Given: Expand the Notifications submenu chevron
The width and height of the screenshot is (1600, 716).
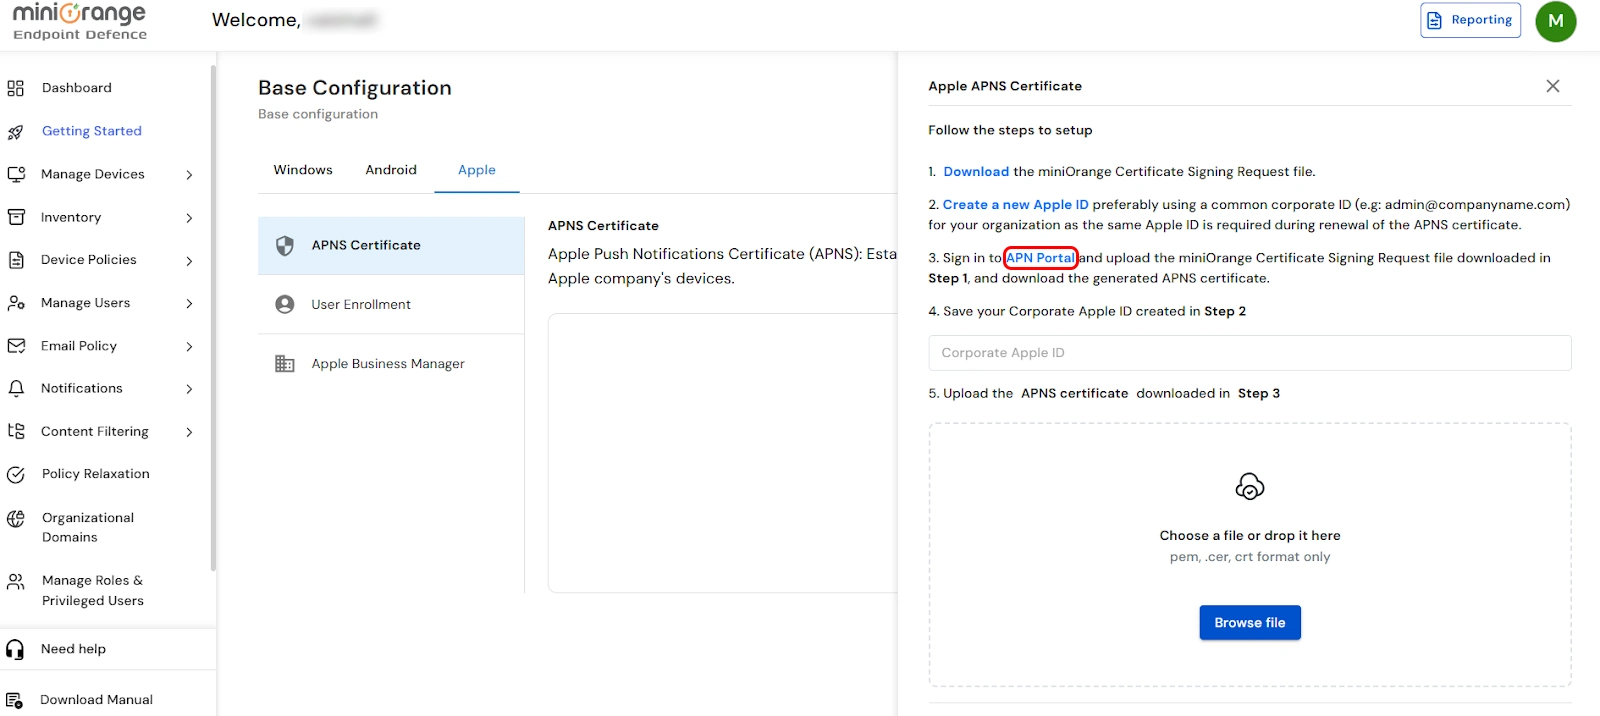Looking at the screenshot, I should click(x=189, y=389).
